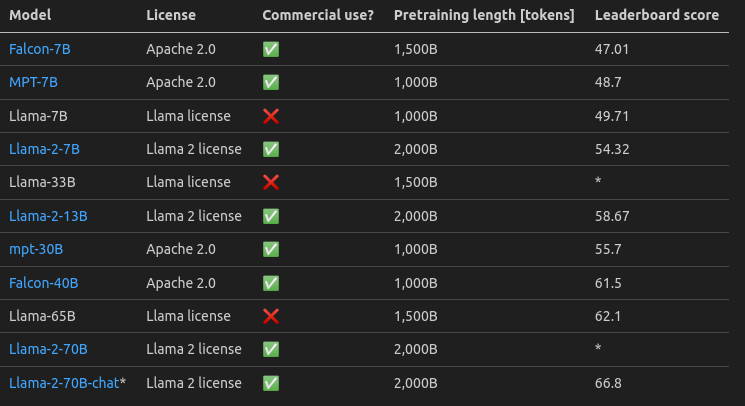Click the Llama-2-7B link
Viewport: 745px width, 406px height.
coord(44,149)
